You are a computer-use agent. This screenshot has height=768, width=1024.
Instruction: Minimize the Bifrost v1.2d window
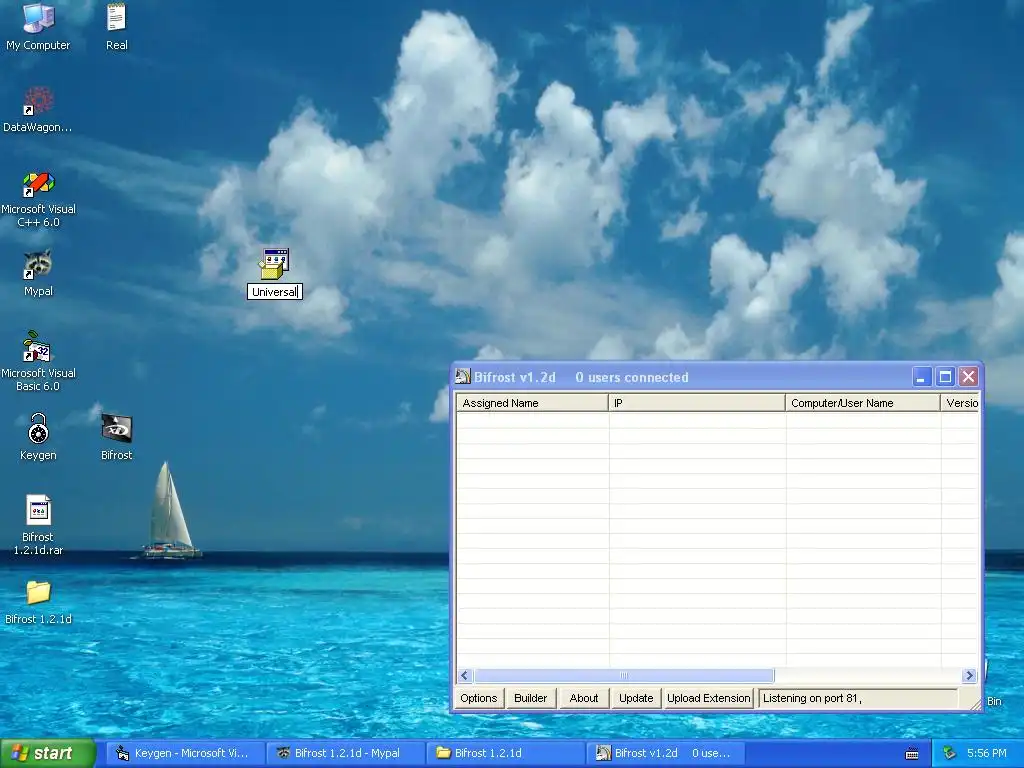[x=921, y=377]
